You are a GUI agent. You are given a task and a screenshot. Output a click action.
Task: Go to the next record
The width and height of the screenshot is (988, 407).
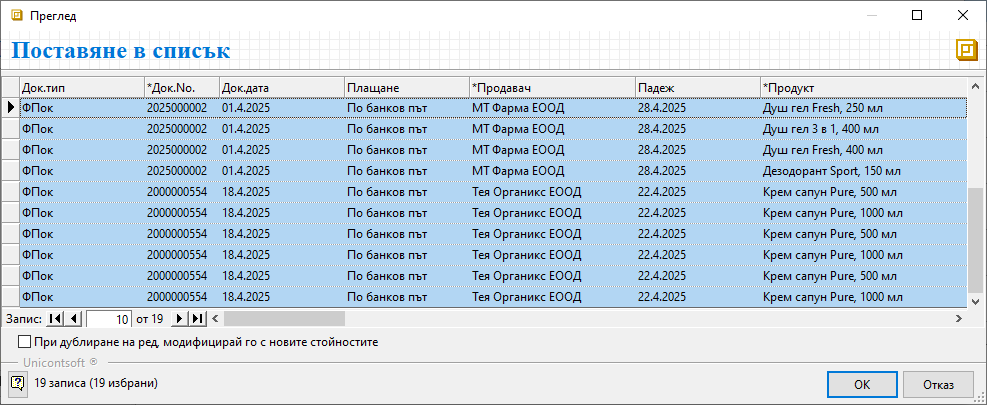(180, 319)
